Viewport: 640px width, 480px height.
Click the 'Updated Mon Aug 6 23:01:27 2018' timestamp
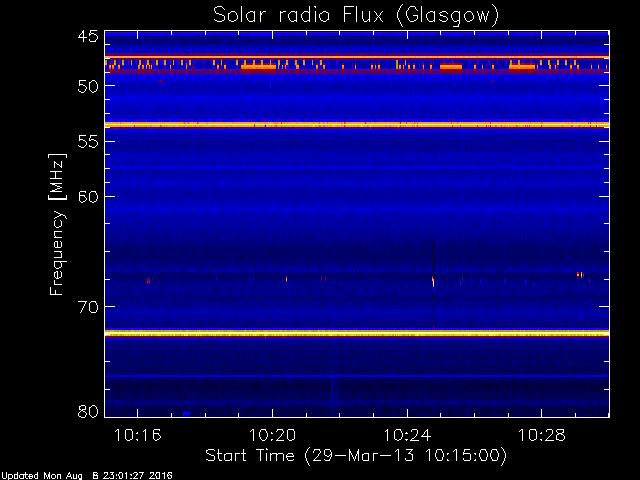(87, 476)
